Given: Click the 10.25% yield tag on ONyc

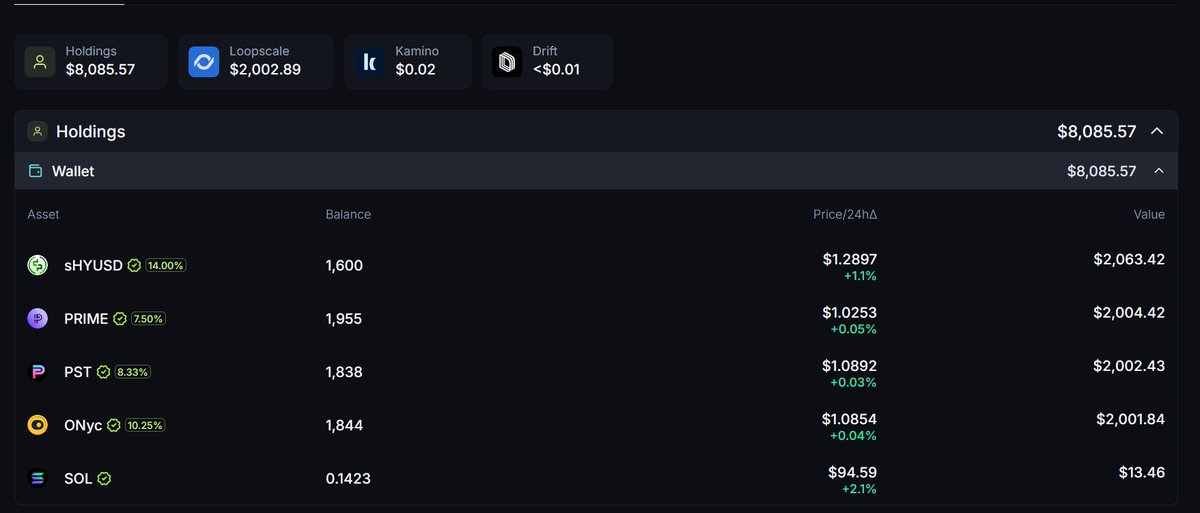Looking at the screenshot, I should click(145, 425).
